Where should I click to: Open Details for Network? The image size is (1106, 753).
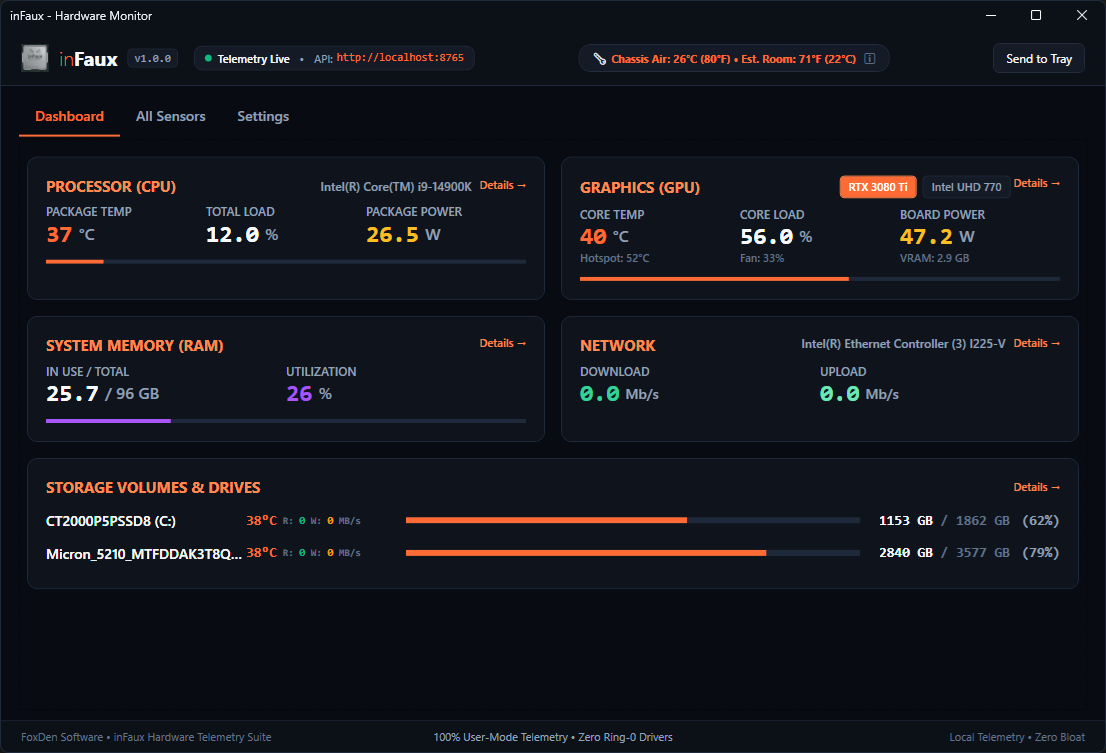coord(1036,343)
